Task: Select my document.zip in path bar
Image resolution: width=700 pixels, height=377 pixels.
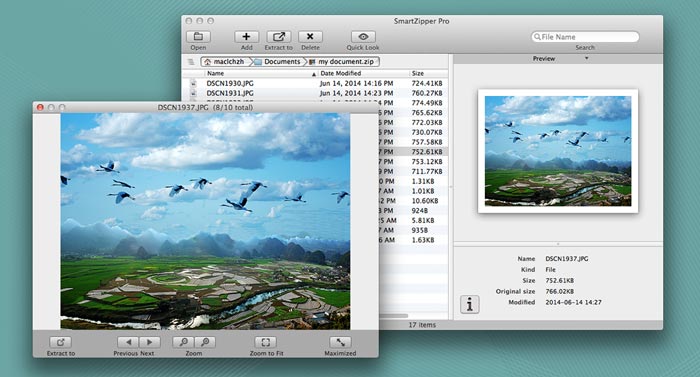Action: (x=342, y=62)
